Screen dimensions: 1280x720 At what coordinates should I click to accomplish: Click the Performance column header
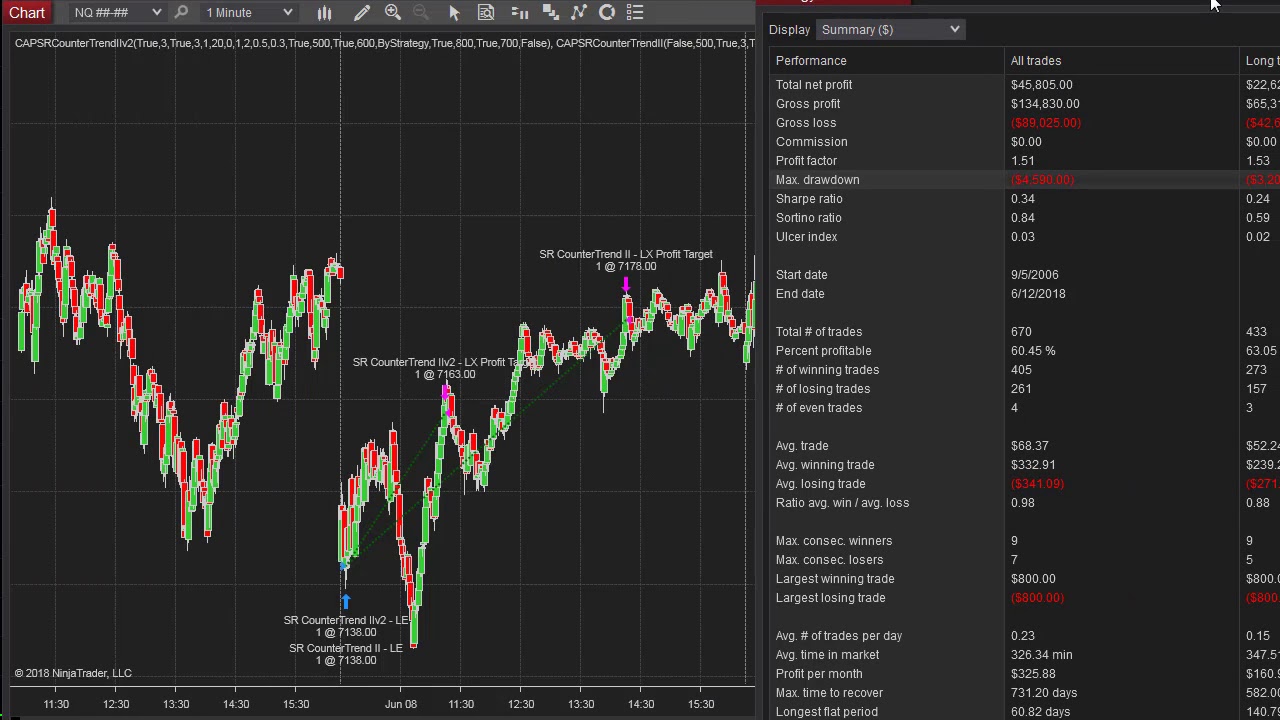point(811,61)
